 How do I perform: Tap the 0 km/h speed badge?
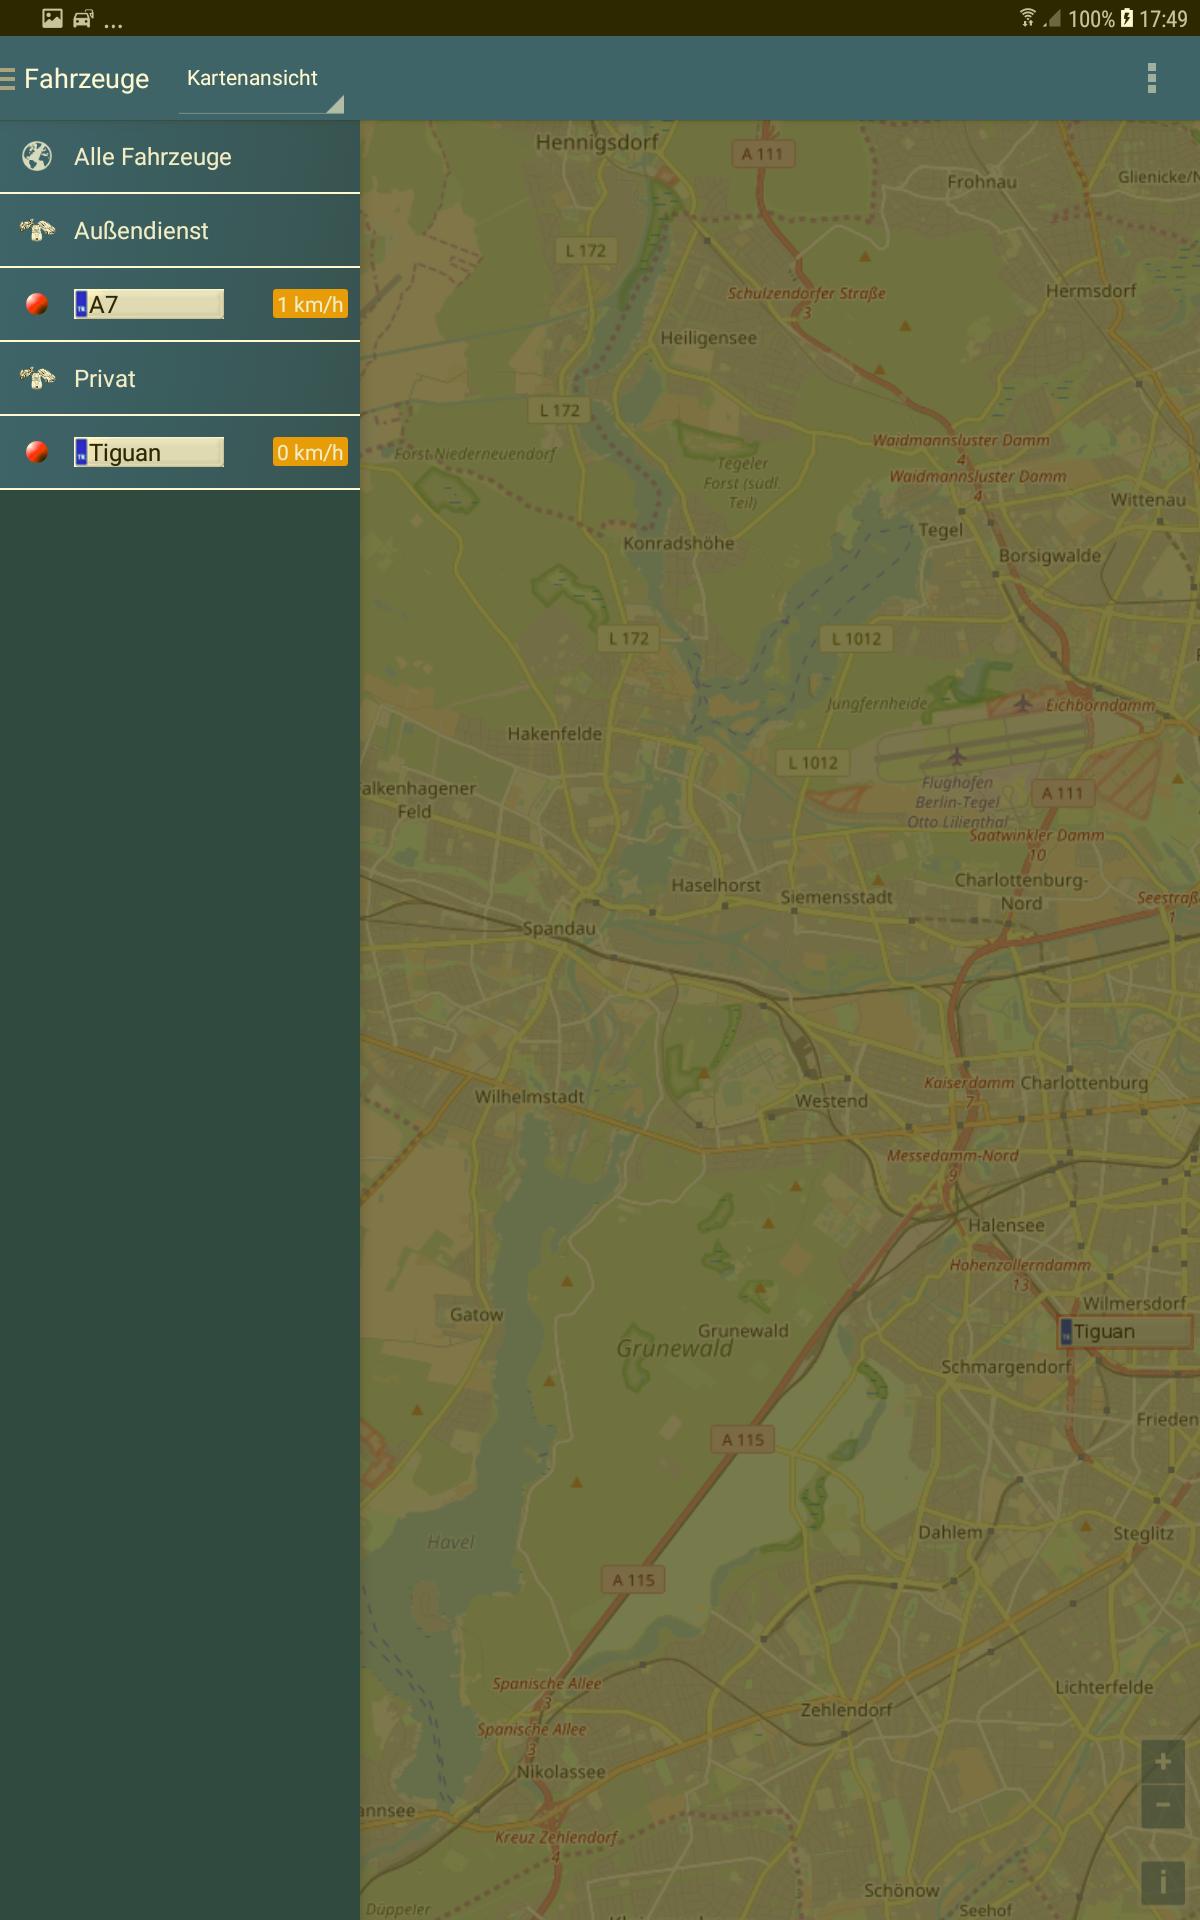point(310,453)
